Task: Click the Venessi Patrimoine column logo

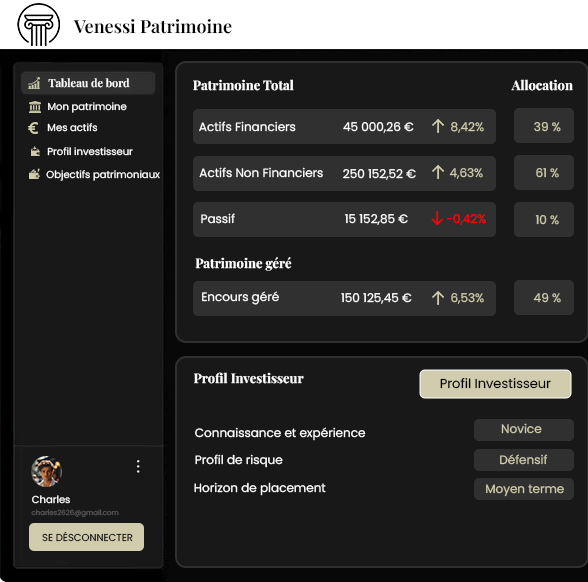Action: (x=39, y=25)
